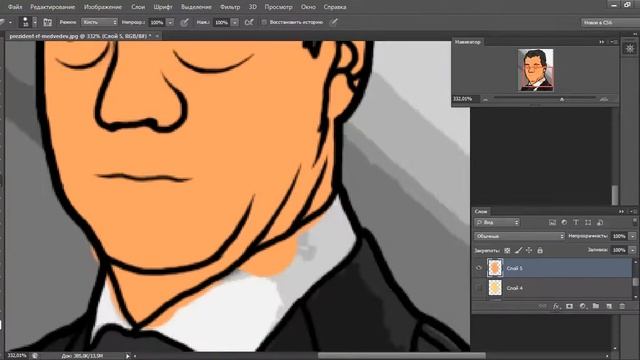
Task: Open the 3D menu
Action: click(253, 7)
